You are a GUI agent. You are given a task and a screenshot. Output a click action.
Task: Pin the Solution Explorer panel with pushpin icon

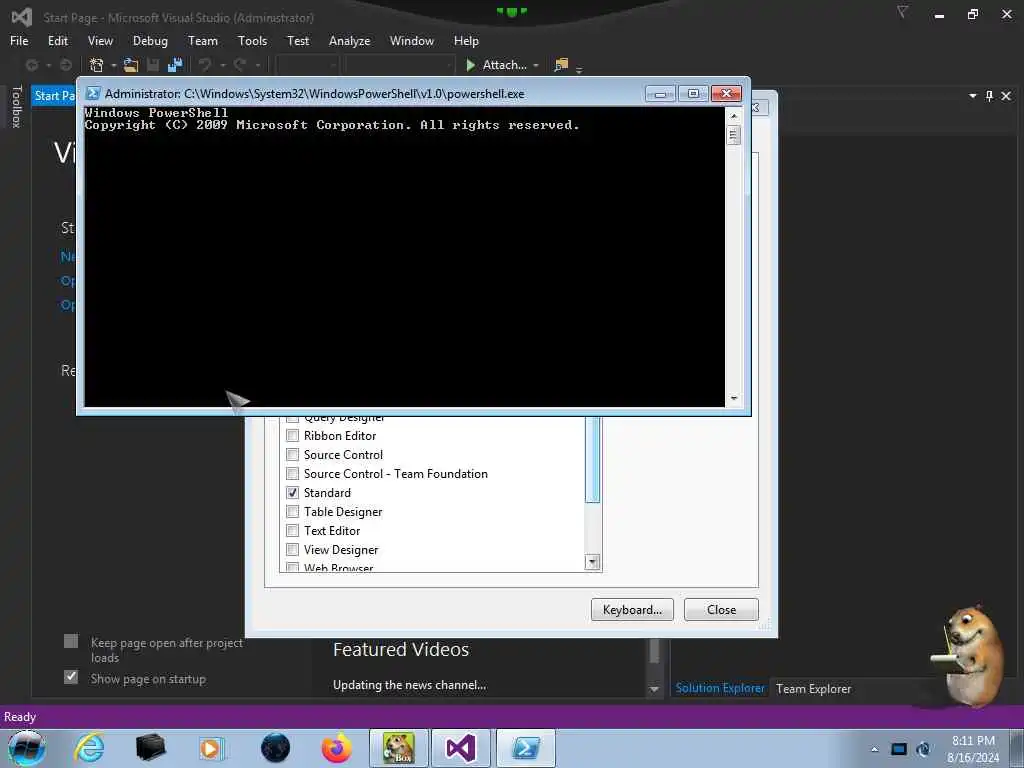point(989,96)
